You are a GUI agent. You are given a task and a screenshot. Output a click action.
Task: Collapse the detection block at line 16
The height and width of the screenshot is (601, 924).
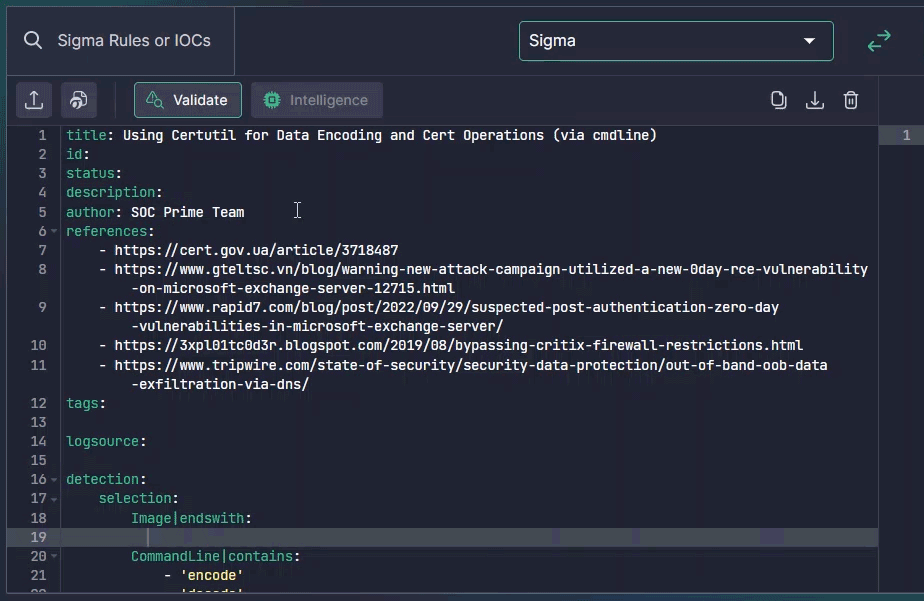[x=54, y=480]
